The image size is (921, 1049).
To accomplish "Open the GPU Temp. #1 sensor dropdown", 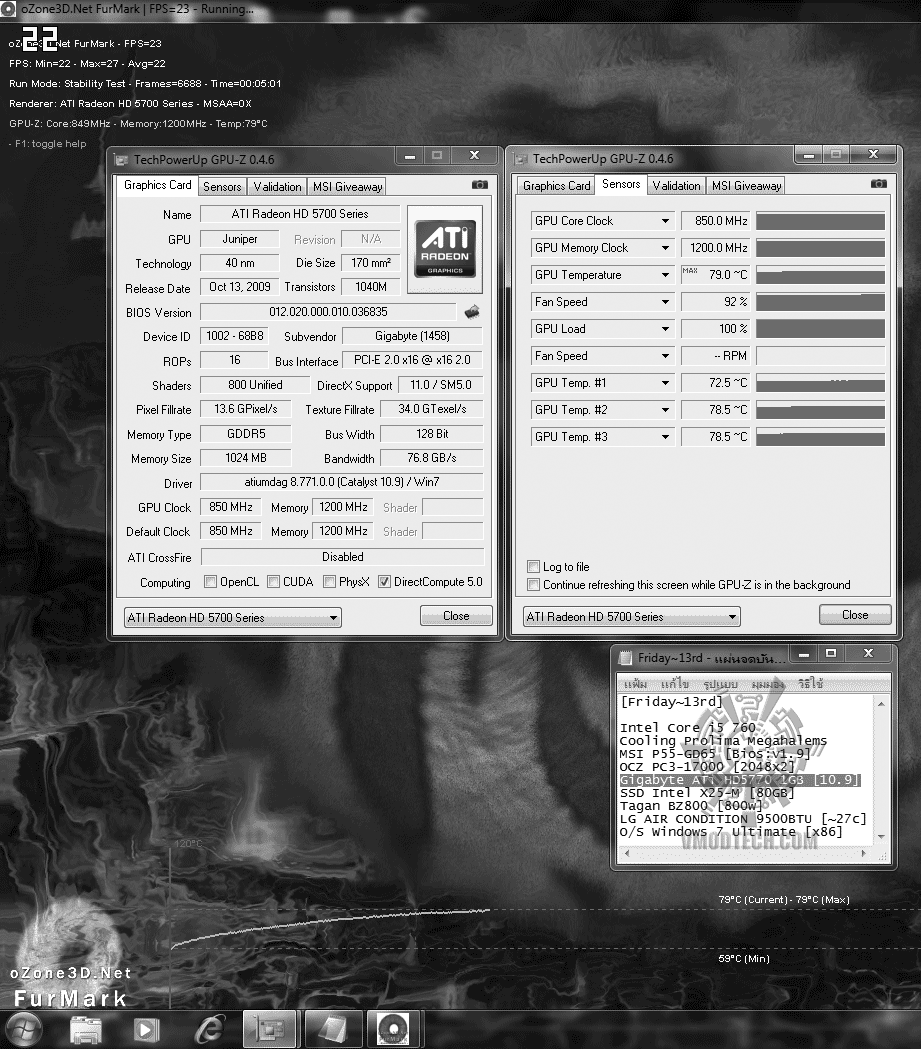I will [x=666, y=383].
